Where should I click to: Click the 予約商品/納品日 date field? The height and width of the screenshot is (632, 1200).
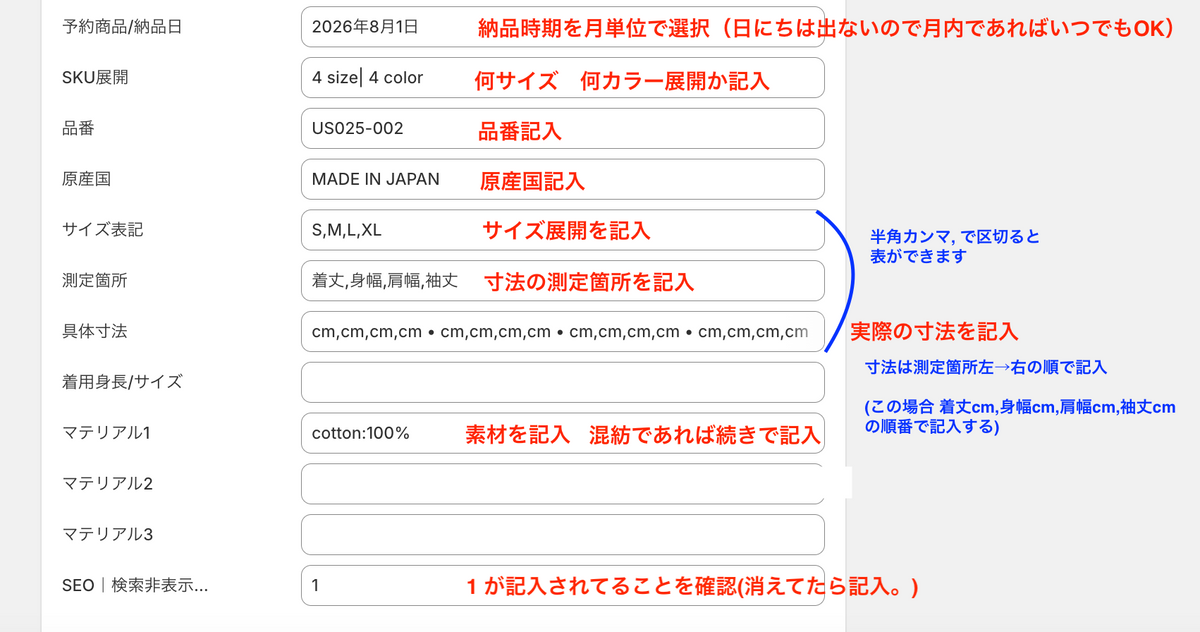click(562, 27)
